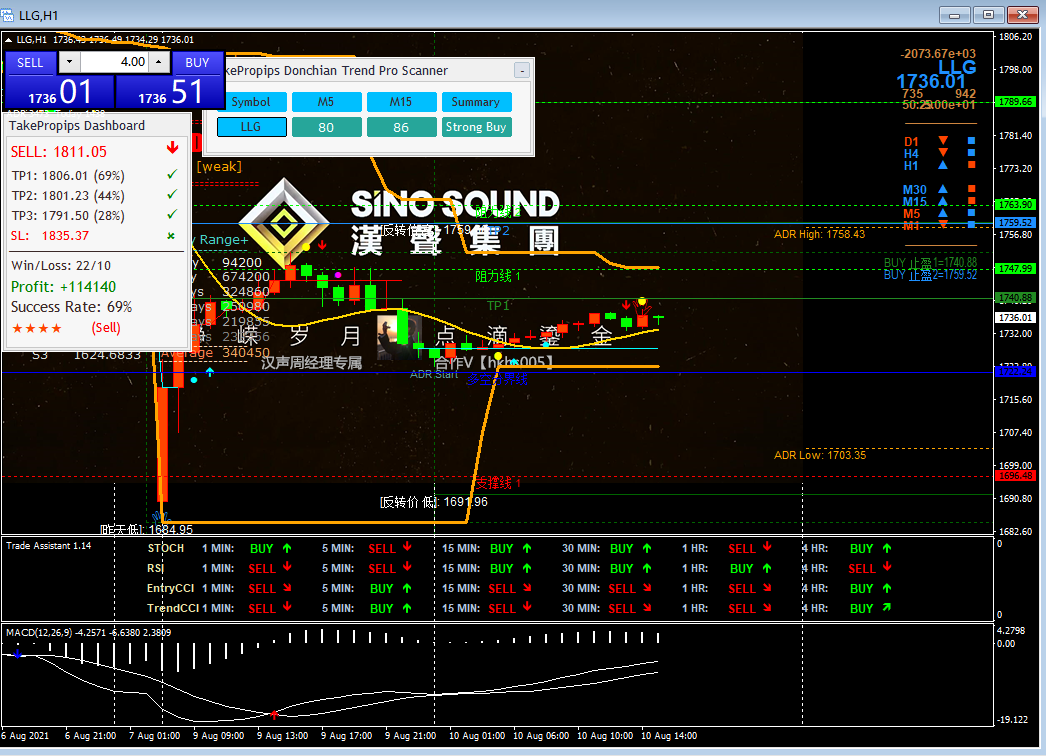Click the M5 blue up-triangle trend indicator
Screen dimensions: 1046x756
tap(943, 213)
